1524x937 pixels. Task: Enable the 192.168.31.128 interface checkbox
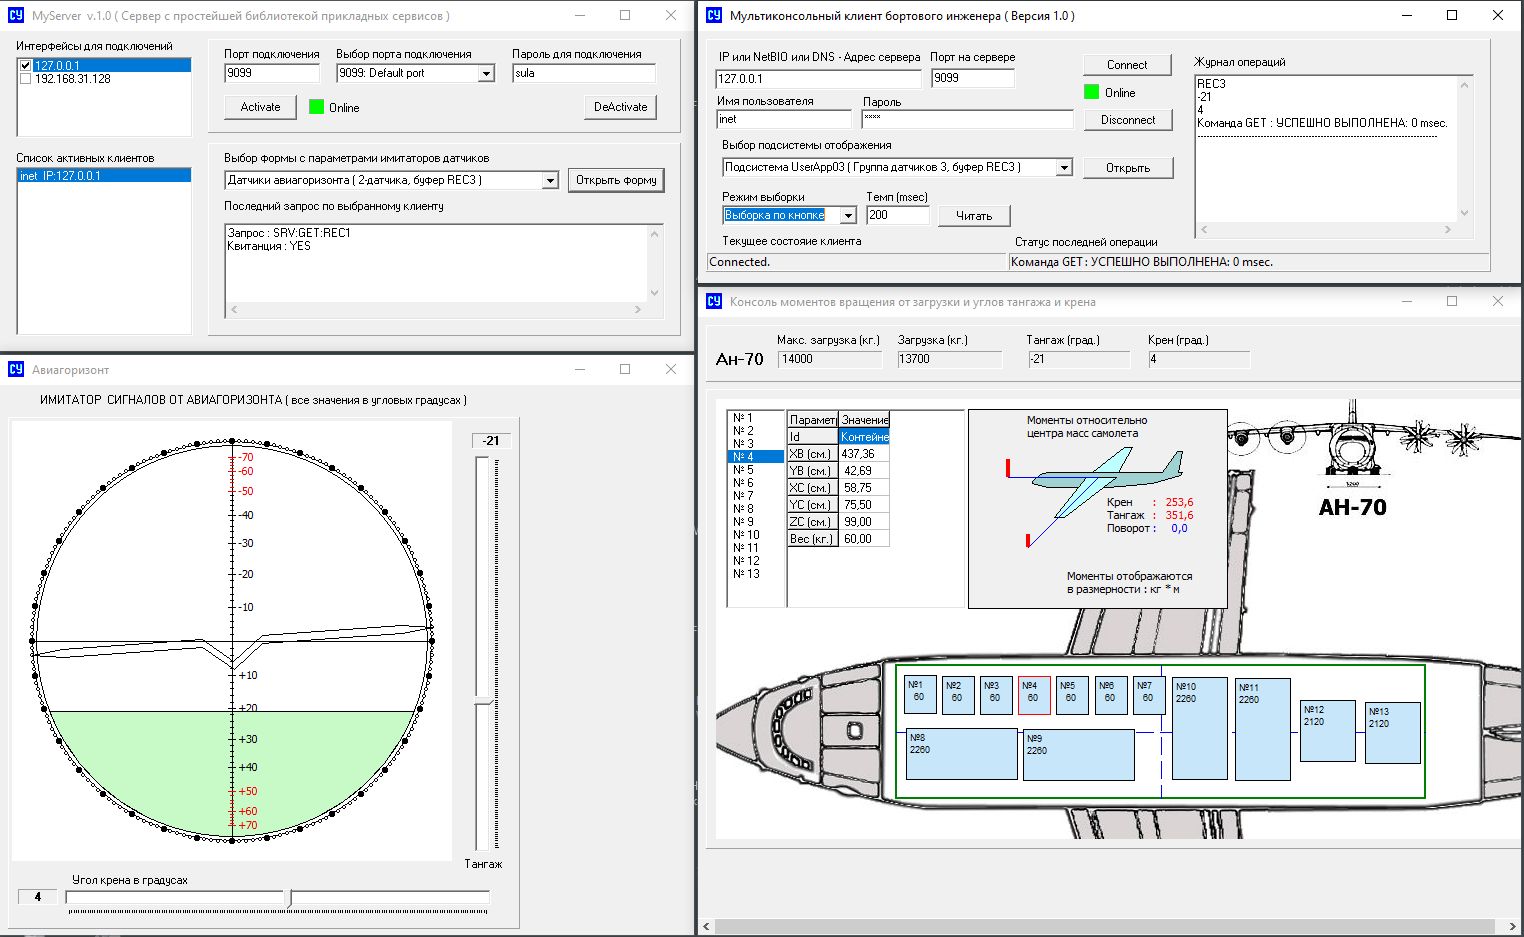coord(26,79)
